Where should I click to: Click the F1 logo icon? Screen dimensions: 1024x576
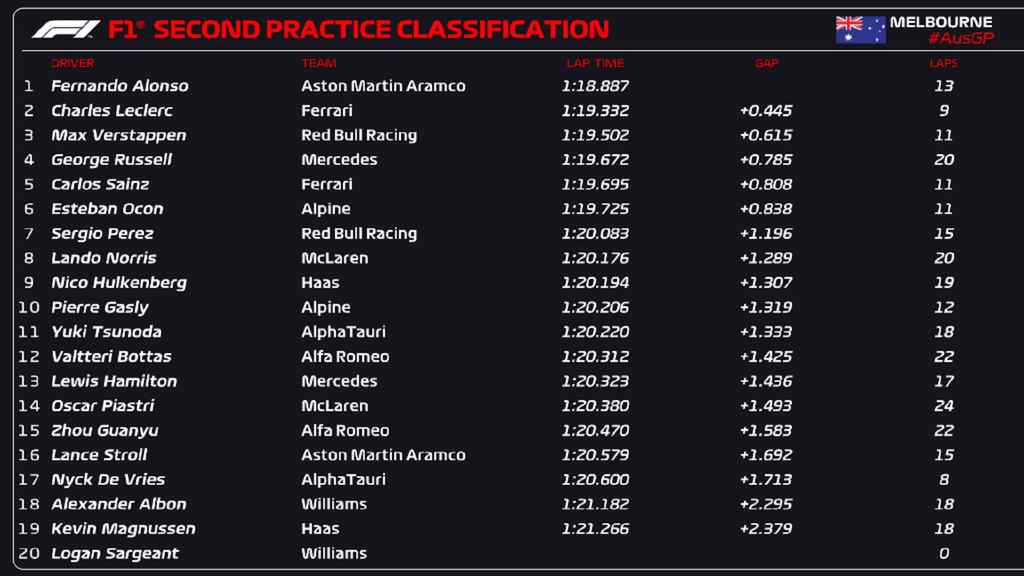tap(65, 29)
